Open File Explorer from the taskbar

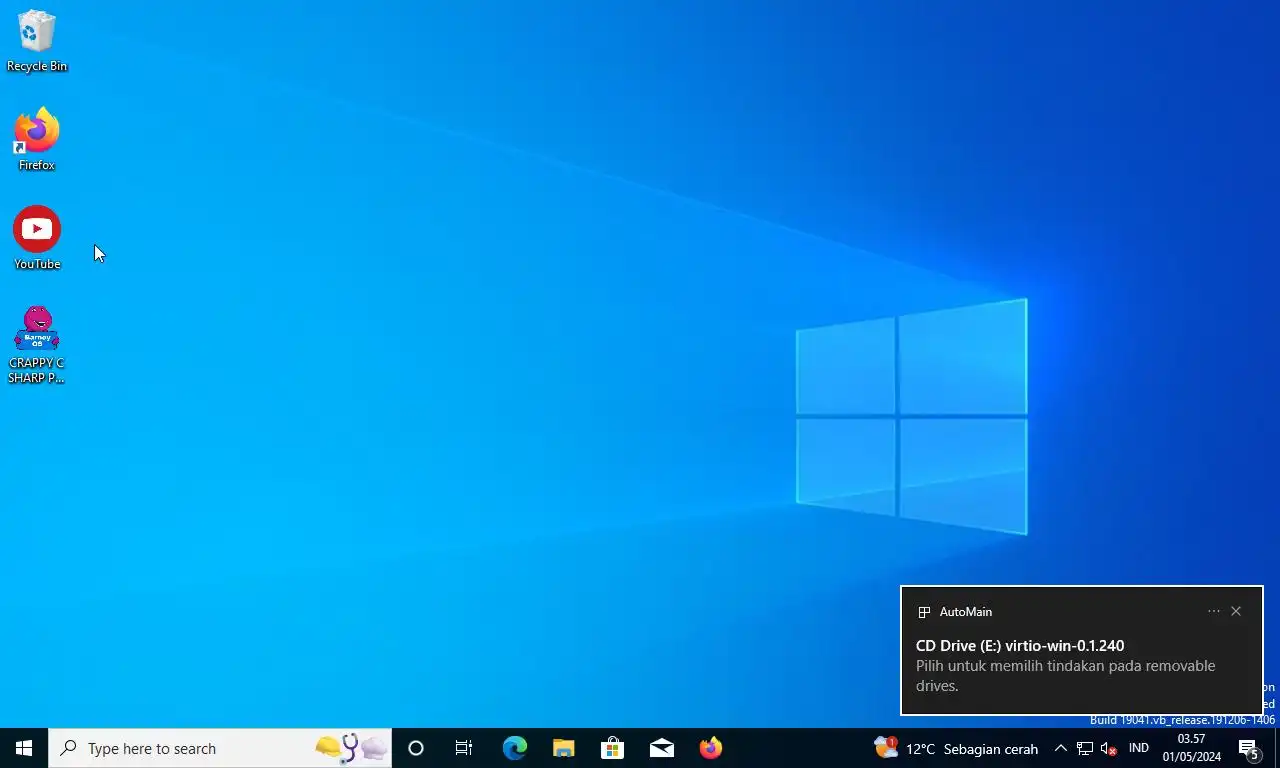[563, 748]
